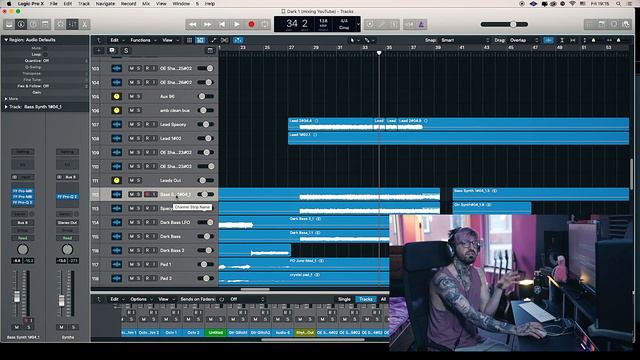Viewport: 640px width, 360px height.
Task: Adjust the Dark Bass LFO track volume slider
Action: (x=205, y=222)
